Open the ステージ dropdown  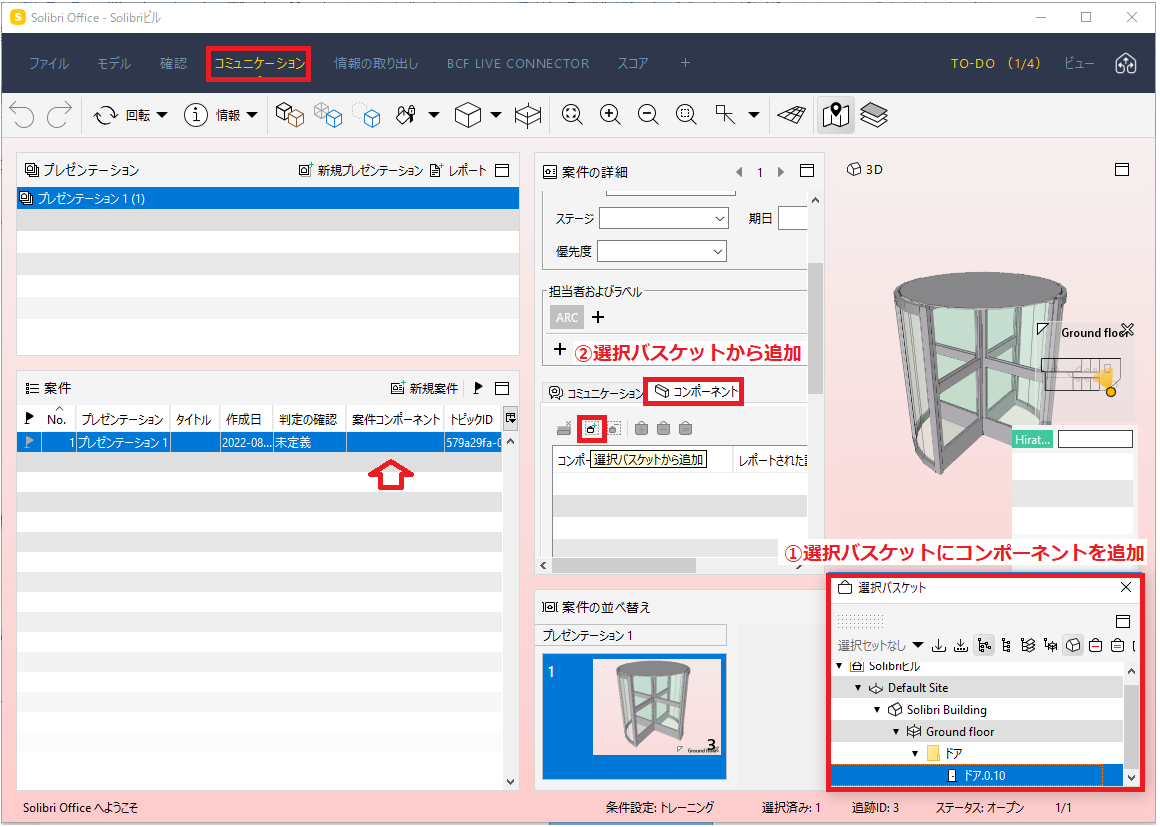click(x=664, y=218)
